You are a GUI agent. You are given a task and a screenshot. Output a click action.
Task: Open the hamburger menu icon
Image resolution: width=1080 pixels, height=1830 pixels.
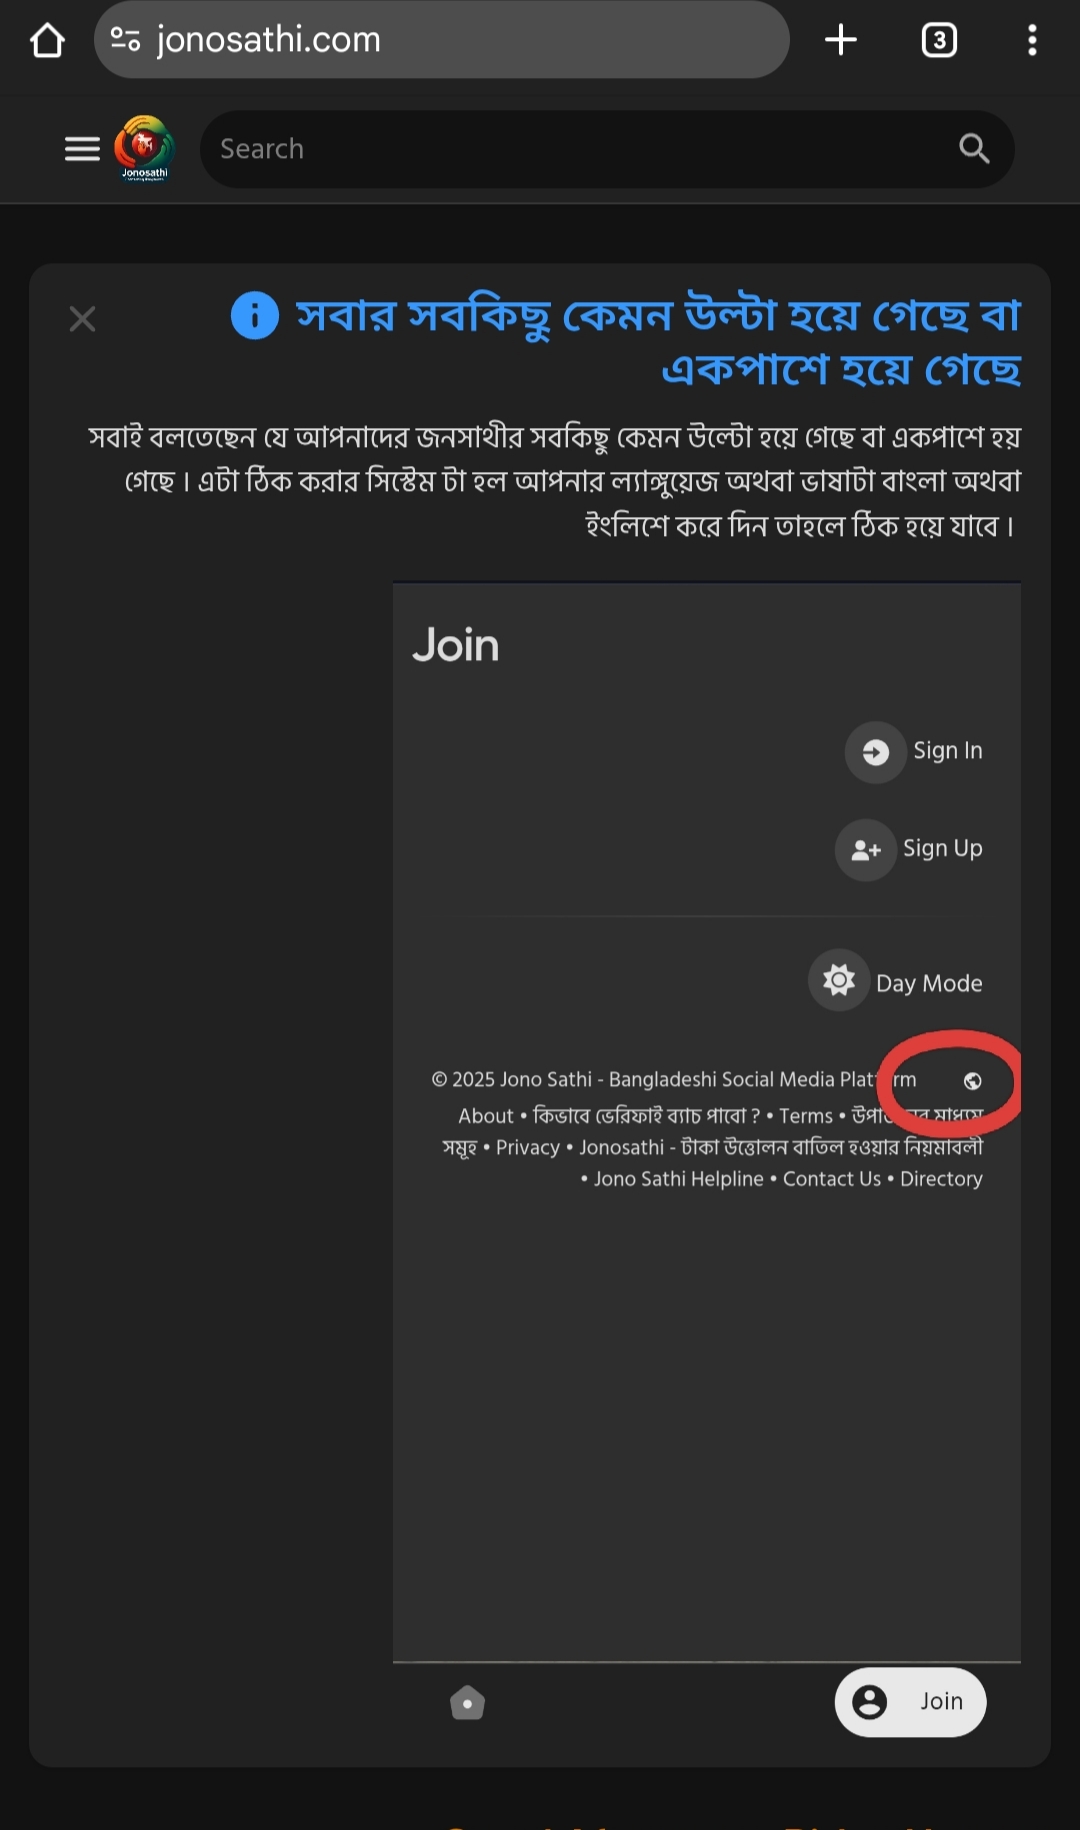pos(82,149)
